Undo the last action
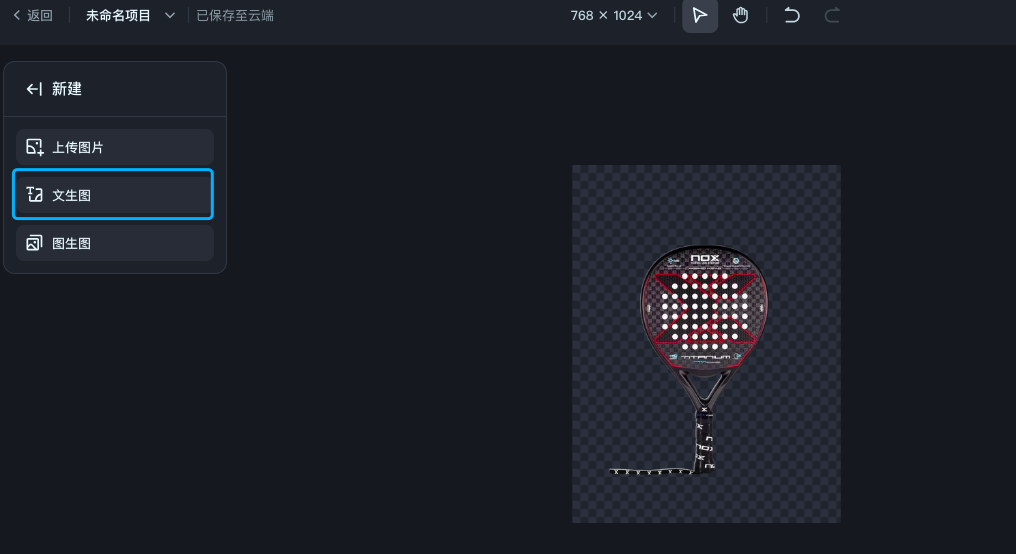1016x554 pixels. (792, 16)
